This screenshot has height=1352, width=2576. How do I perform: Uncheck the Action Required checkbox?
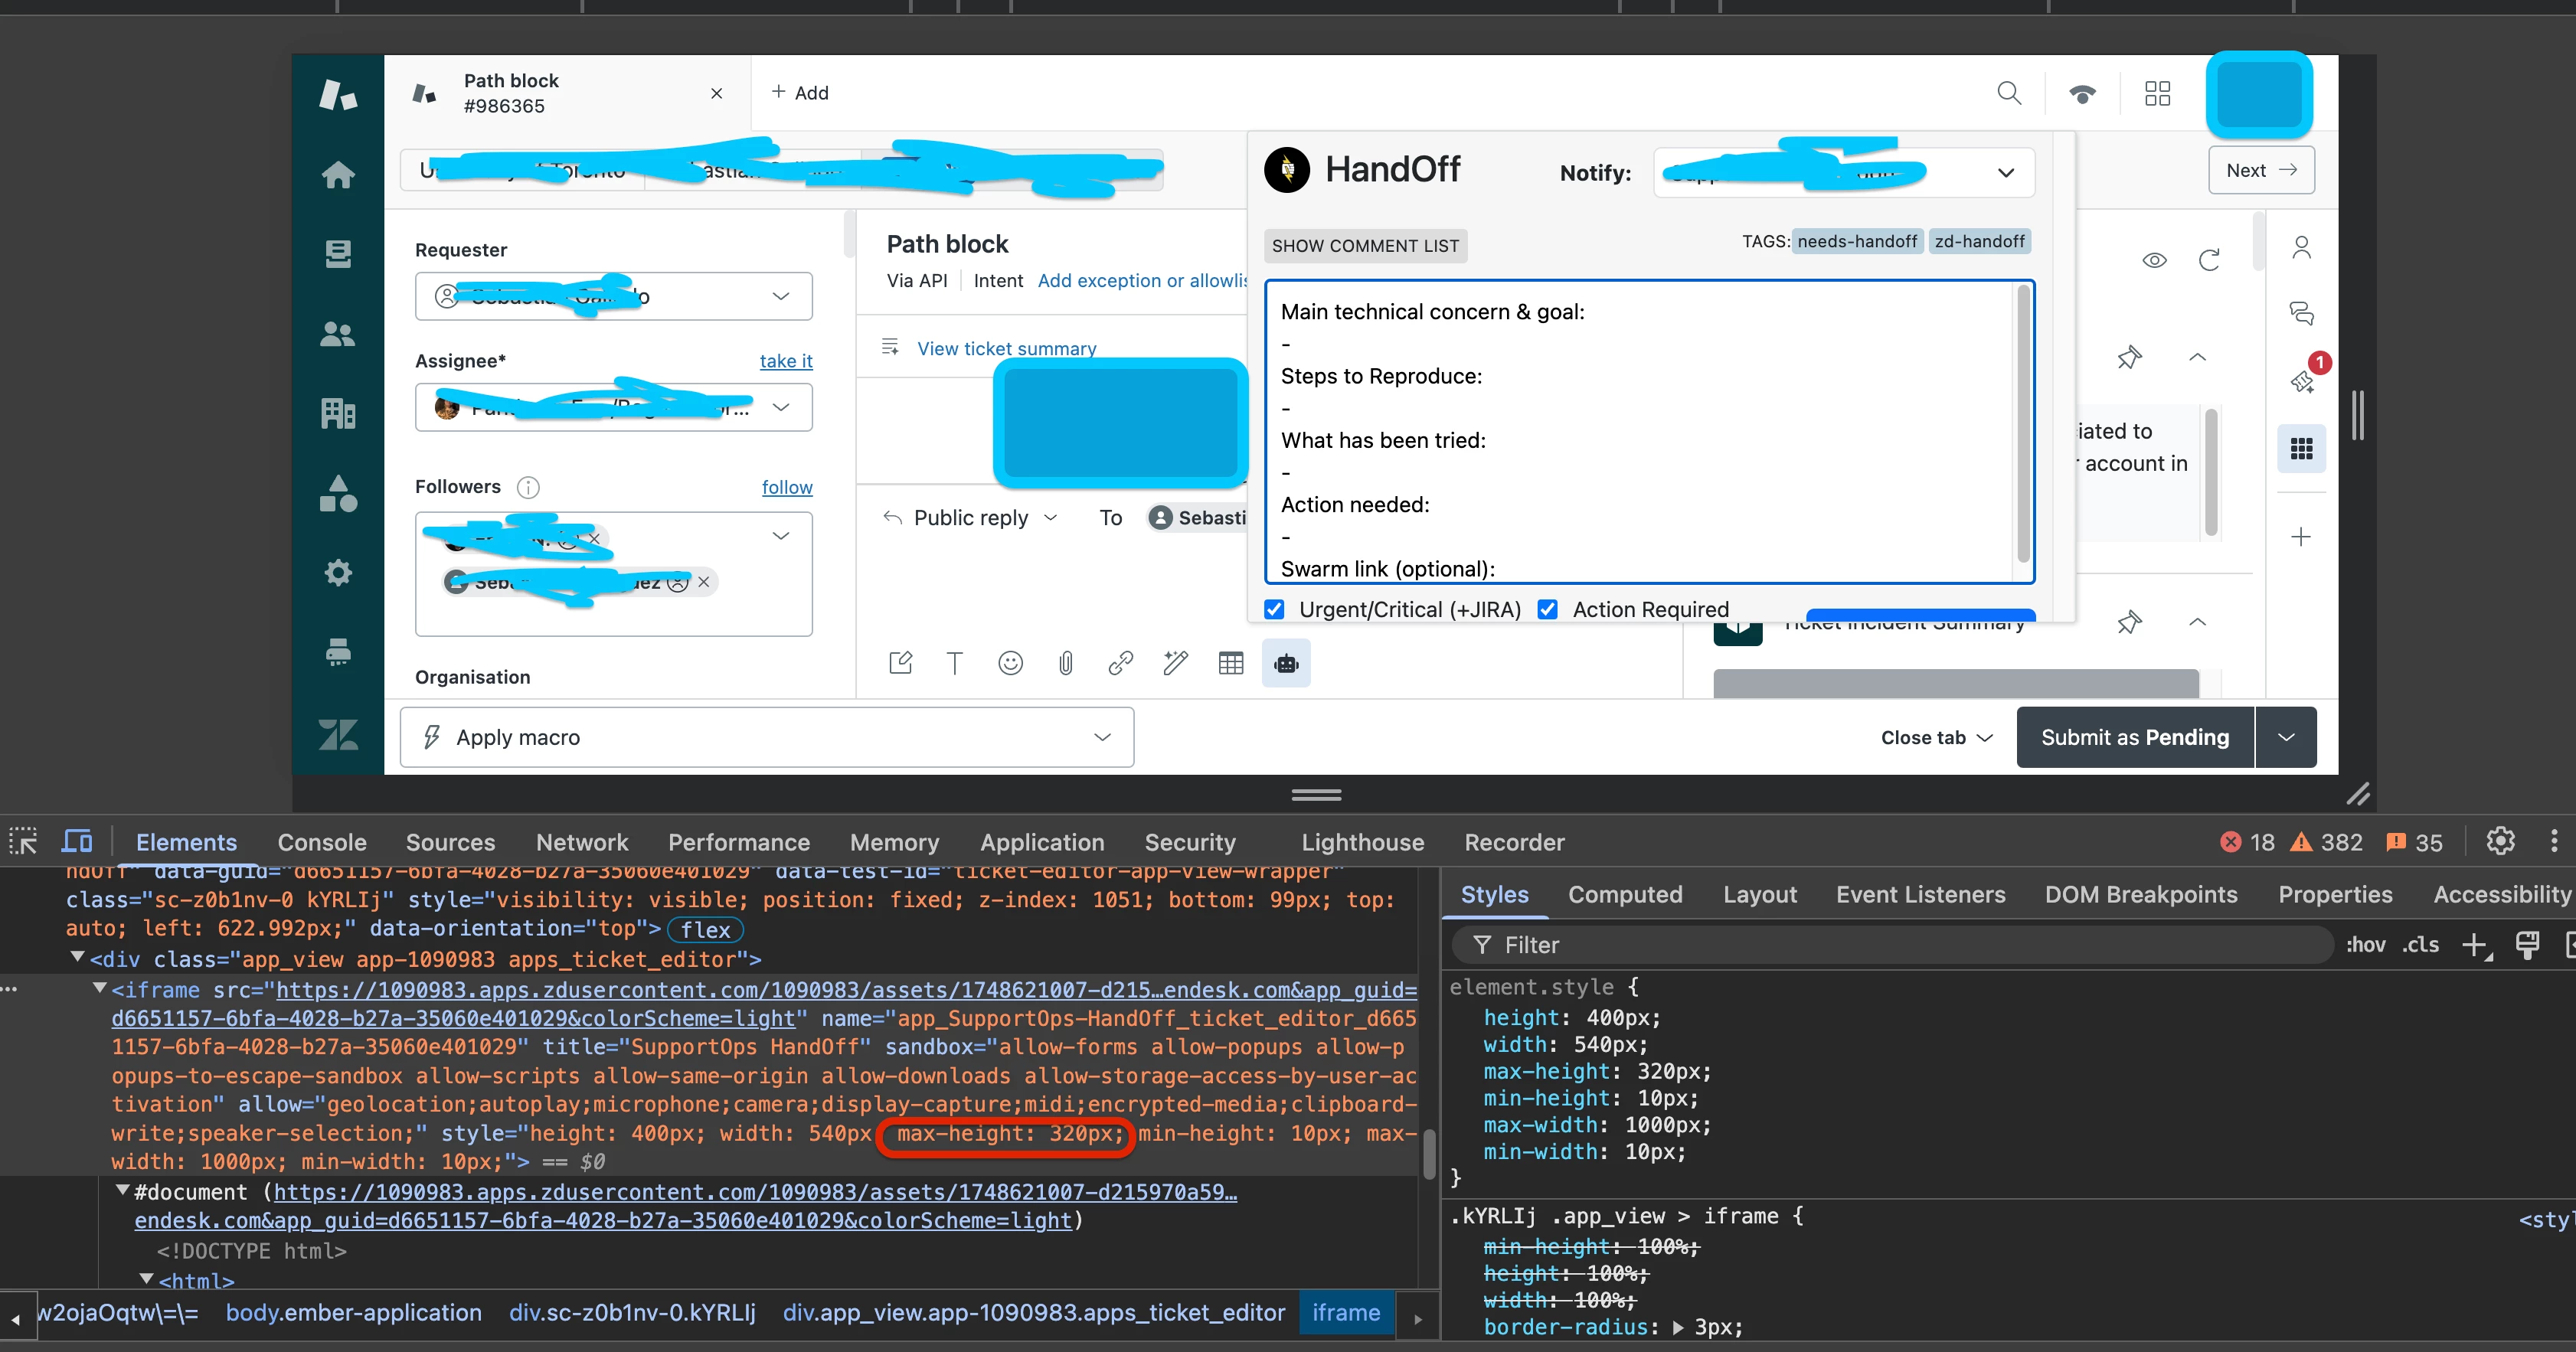click(1547, 609)
